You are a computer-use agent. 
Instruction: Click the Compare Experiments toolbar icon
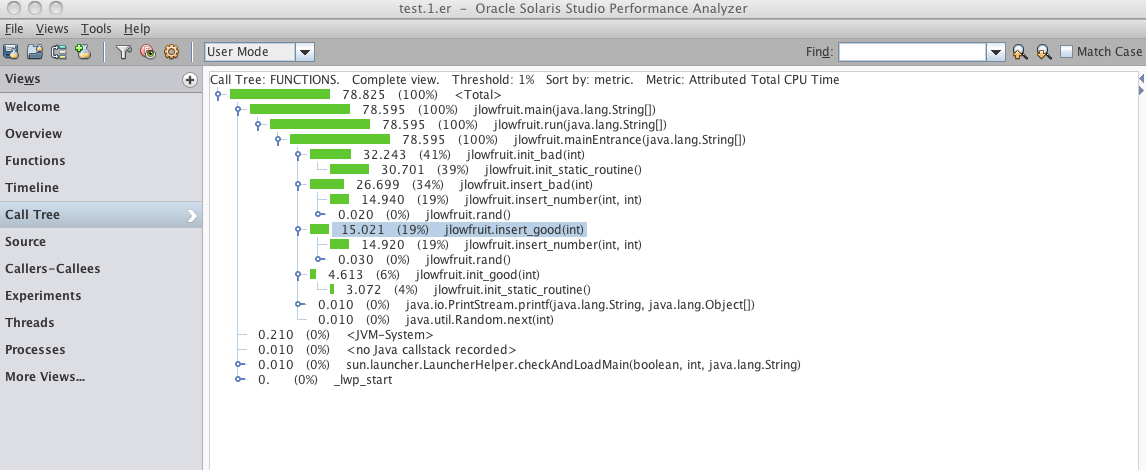click(59, 52)
